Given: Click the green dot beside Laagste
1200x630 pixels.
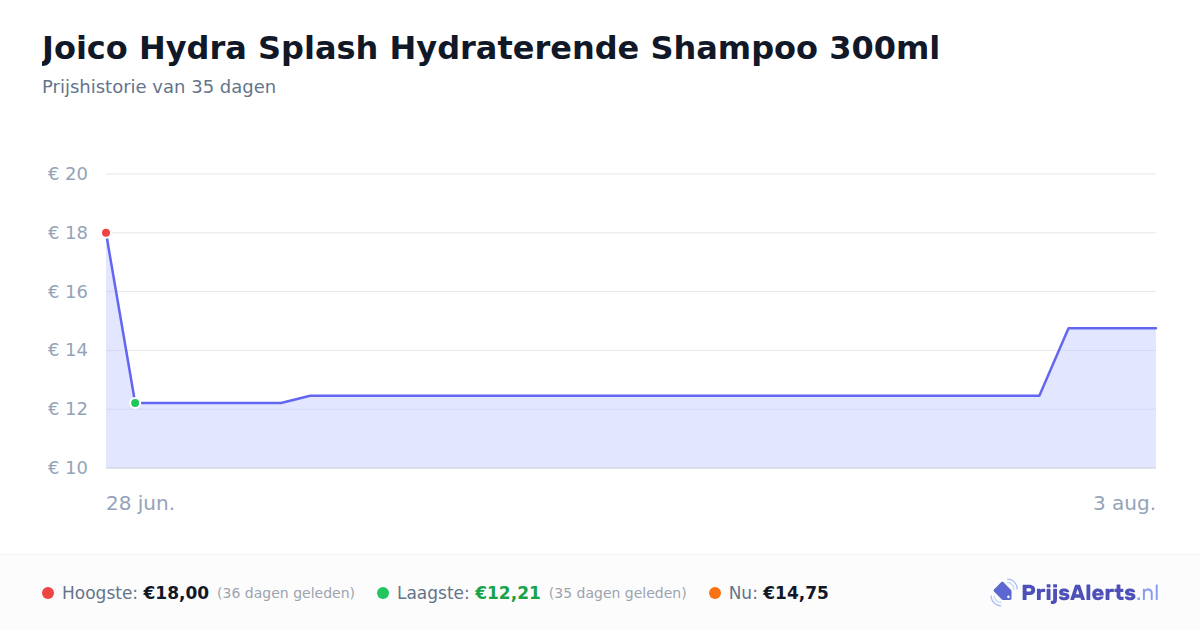Looking at the screenshot, I should tap(383, 593).
